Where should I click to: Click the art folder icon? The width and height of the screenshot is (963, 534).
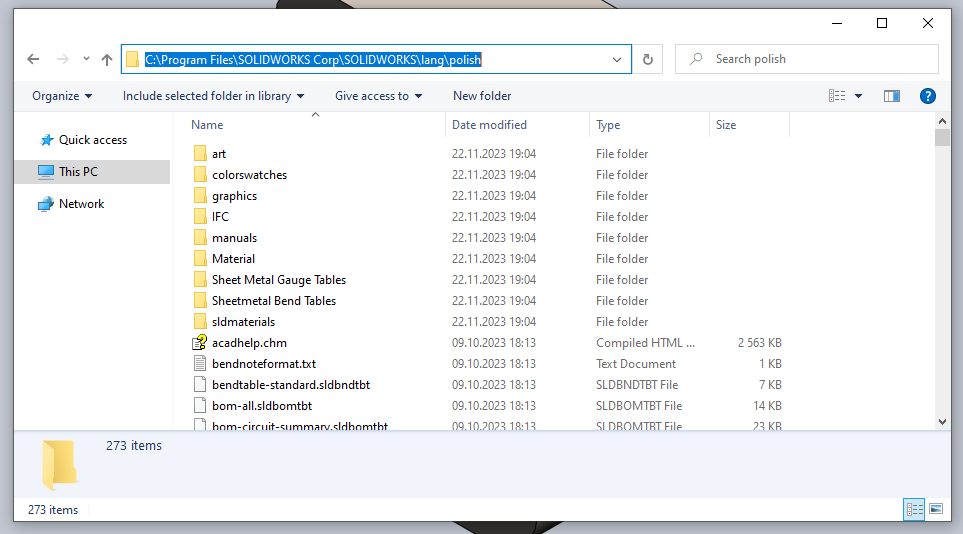(x=200, y=154)
